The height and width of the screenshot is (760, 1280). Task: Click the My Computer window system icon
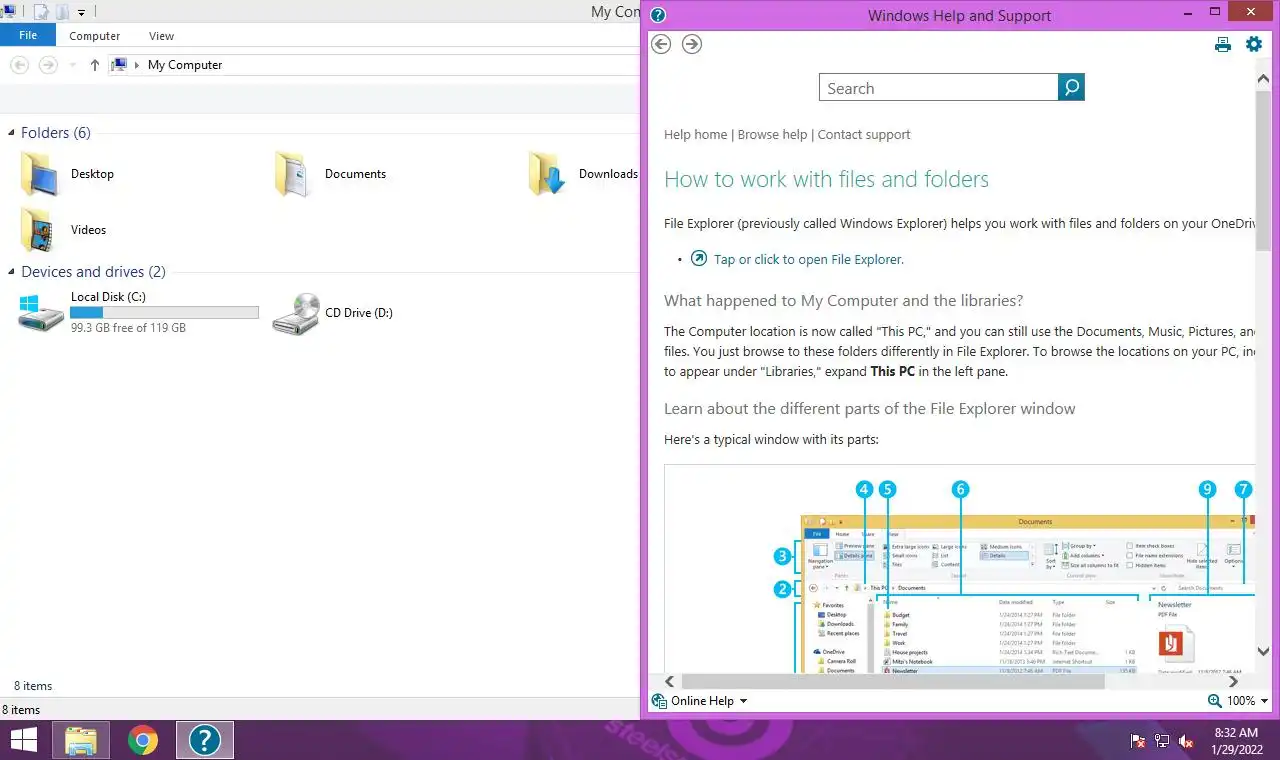pos(9,12)
